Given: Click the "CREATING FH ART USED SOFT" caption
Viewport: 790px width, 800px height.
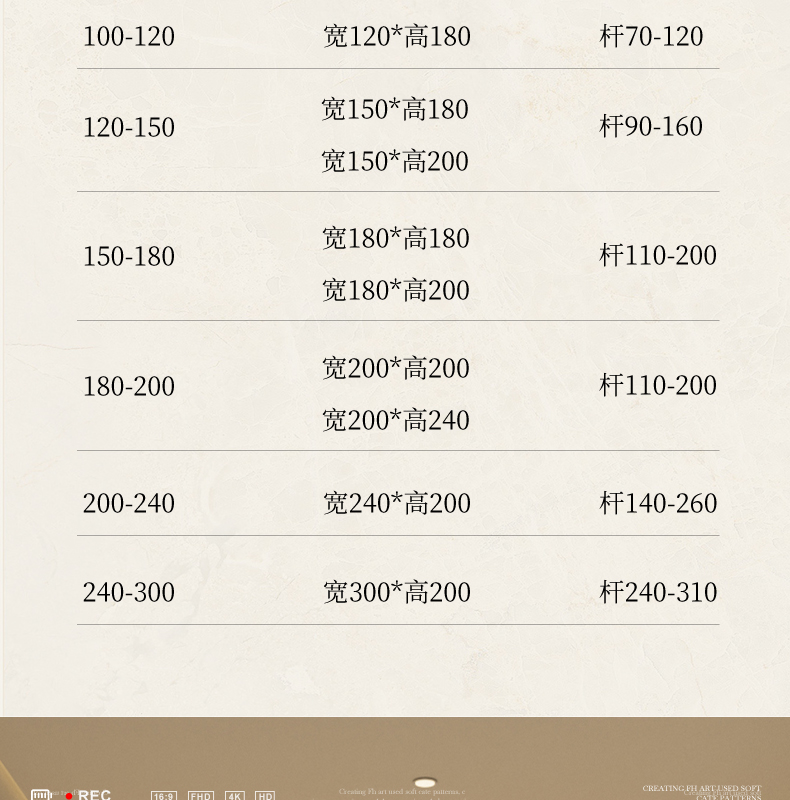Looking at the screenshot, I should [x=701, y=789].
